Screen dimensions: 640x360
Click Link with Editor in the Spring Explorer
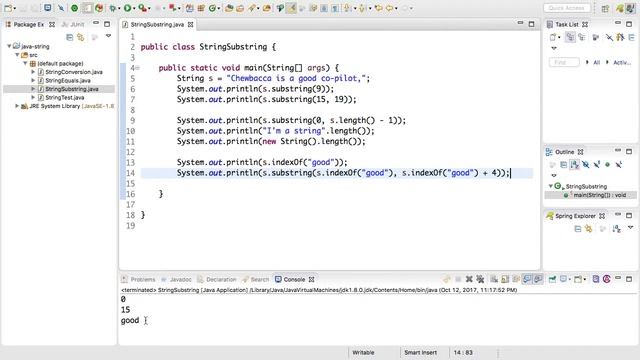[x=589, y=229]
